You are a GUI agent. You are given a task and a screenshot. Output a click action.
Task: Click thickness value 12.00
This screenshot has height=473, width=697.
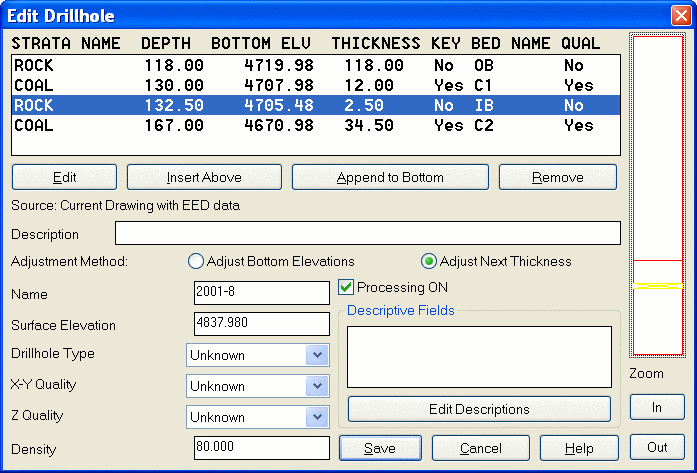[369, 85]
